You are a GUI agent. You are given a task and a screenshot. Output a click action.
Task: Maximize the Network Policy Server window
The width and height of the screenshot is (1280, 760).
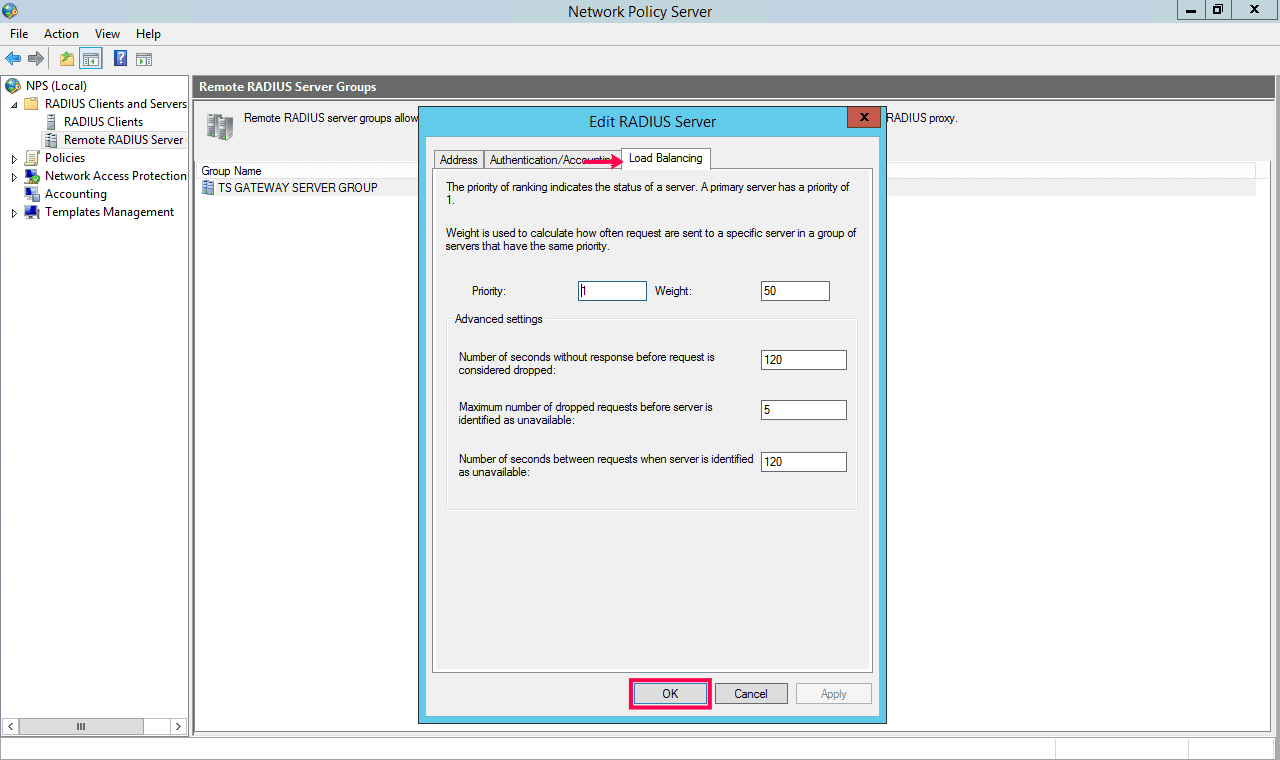(1217, 10)
